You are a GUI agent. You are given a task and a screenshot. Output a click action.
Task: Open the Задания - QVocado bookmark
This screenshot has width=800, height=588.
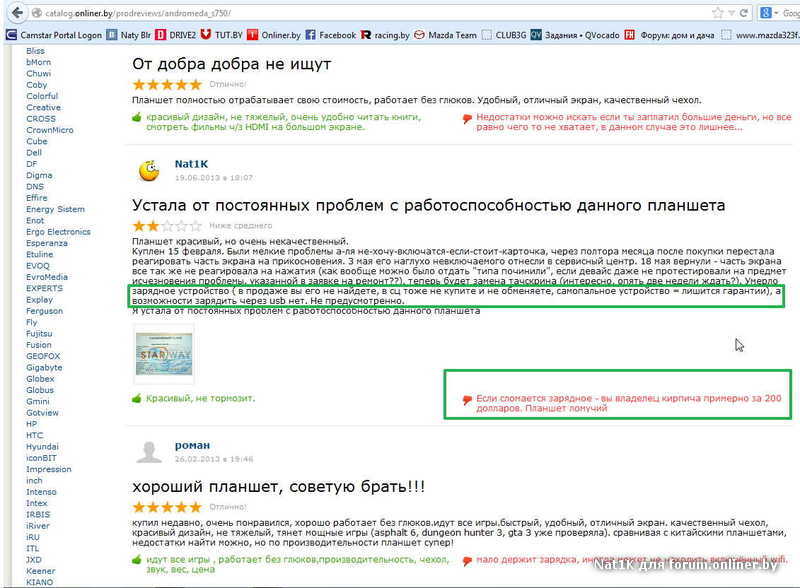[575, 35]
